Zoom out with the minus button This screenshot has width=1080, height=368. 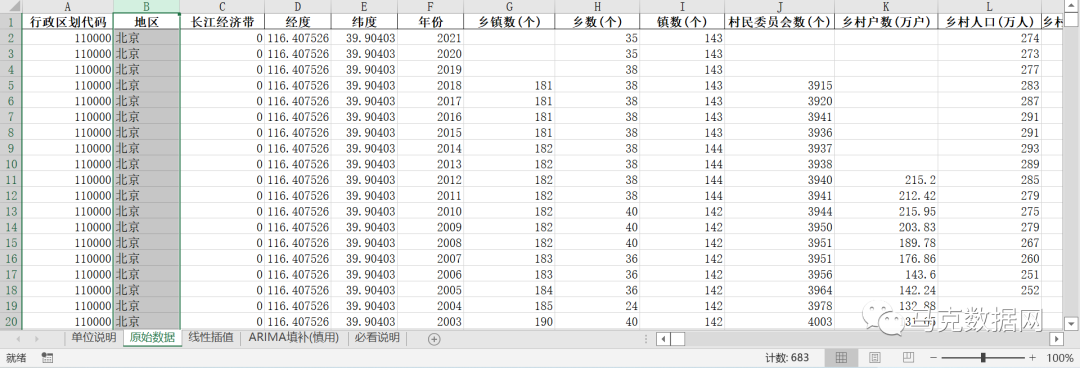tap(933, 358)
